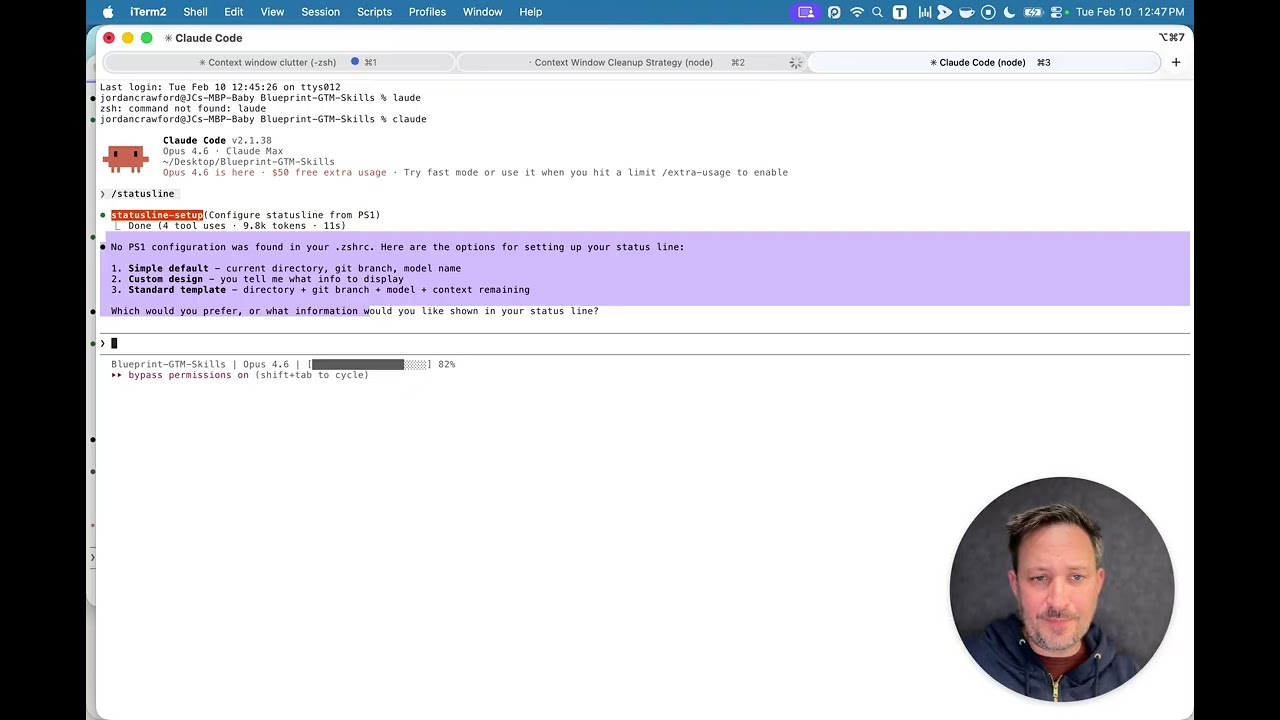
Task: Open the iTerm2 application menu
Action: [x=148, y=12]
